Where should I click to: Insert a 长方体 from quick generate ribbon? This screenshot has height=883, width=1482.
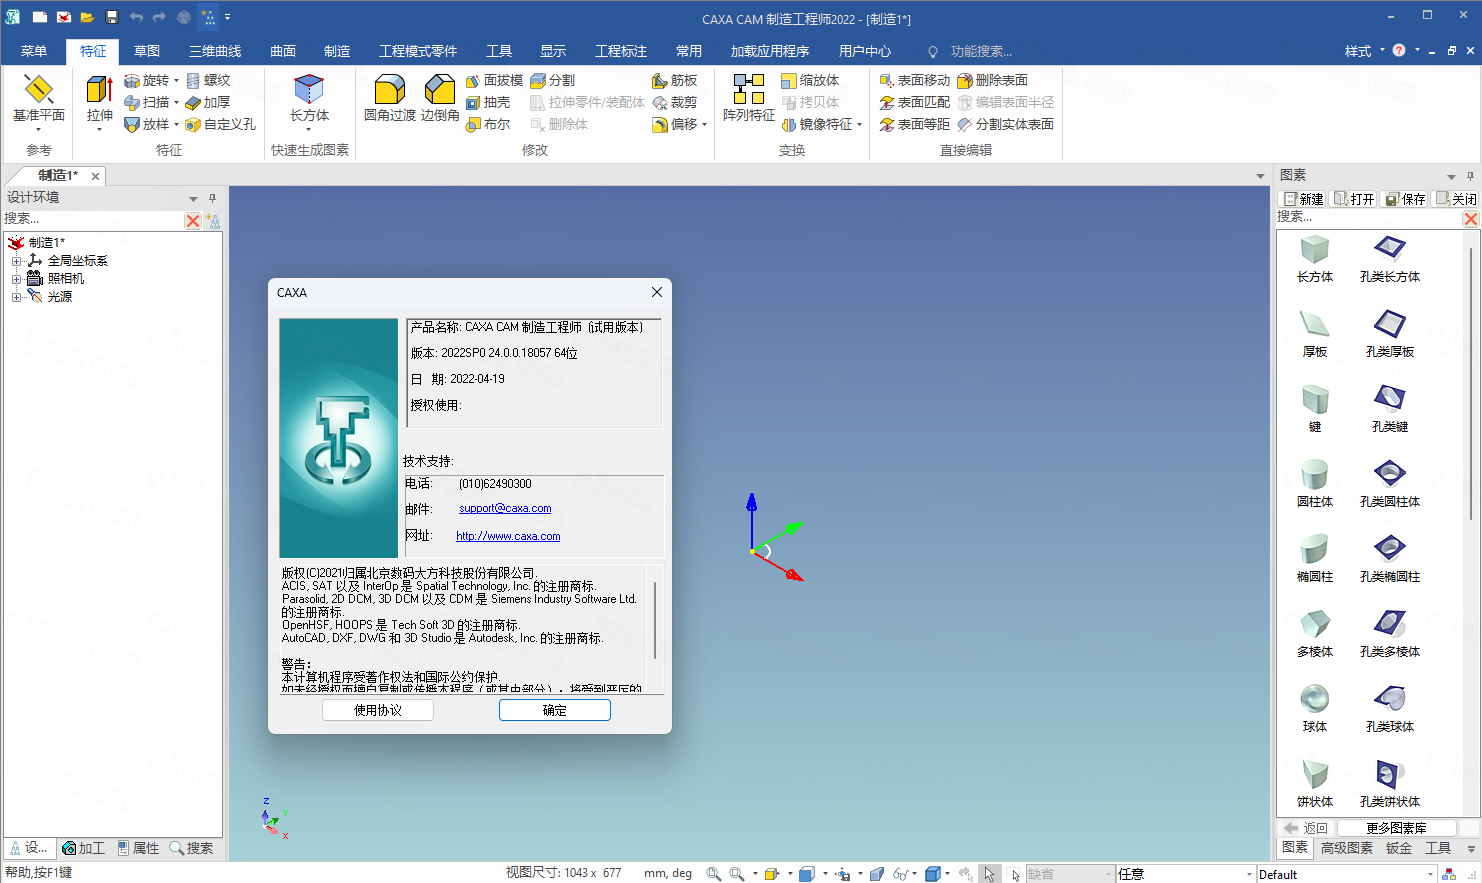coord(309,99)
